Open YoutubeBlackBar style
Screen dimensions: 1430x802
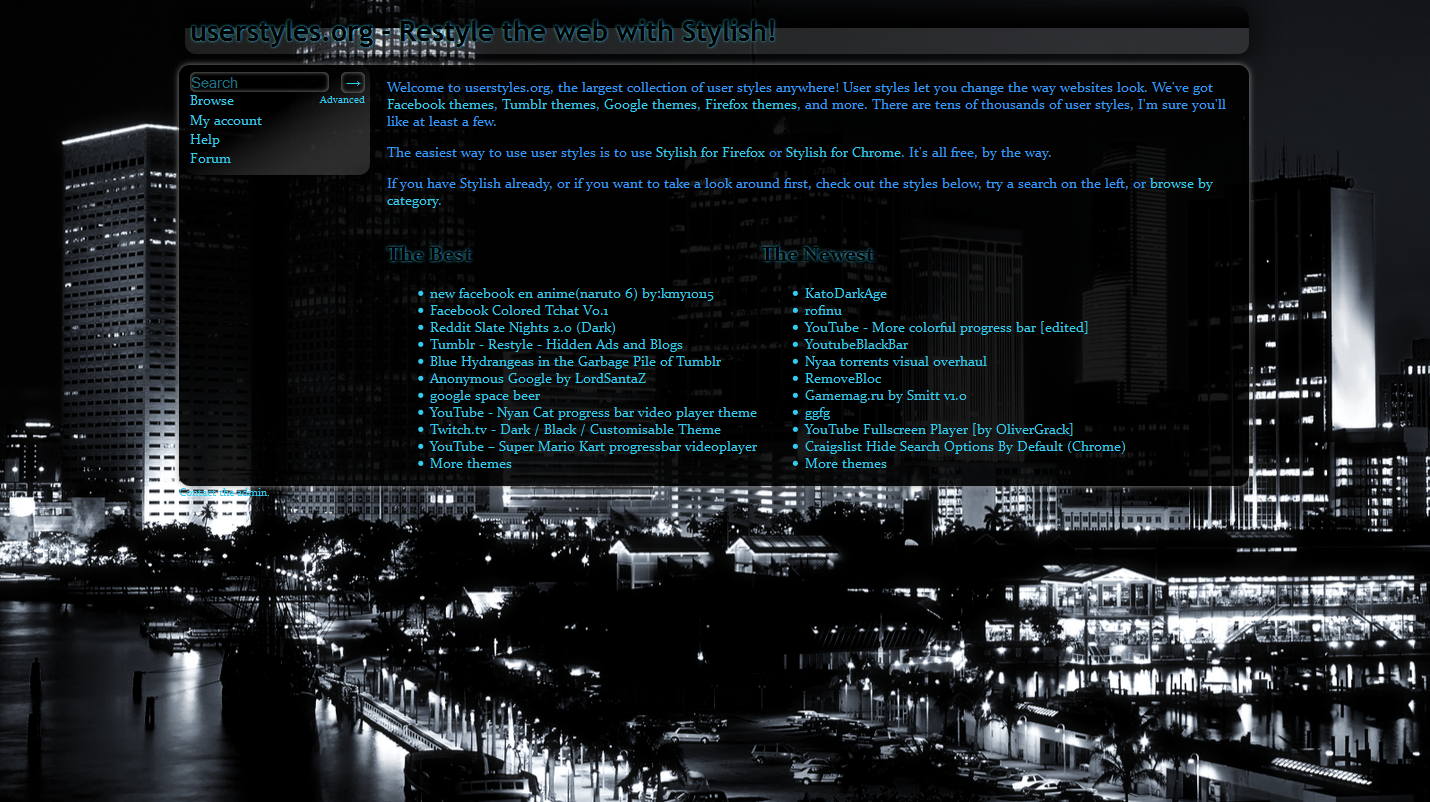pos(857,345)
